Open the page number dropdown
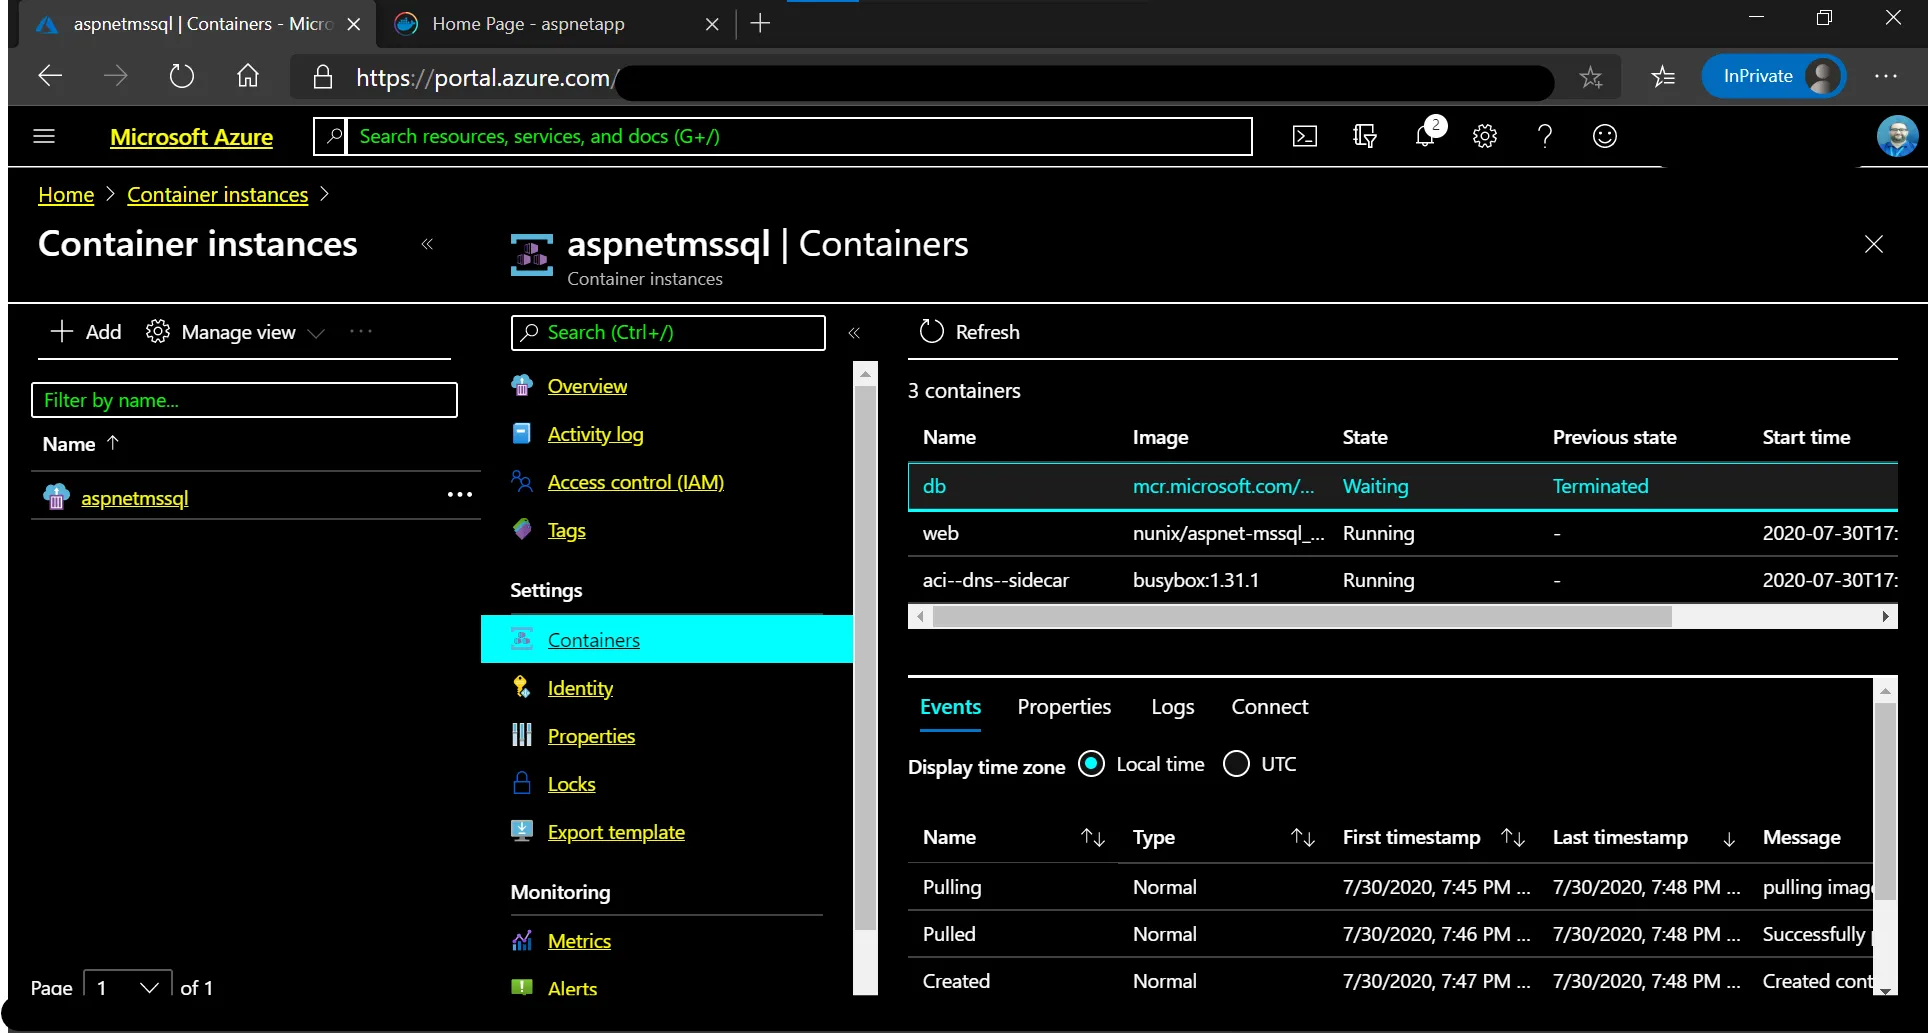1928x1033 pixels. pyautogui.click(x=128, y=987)
